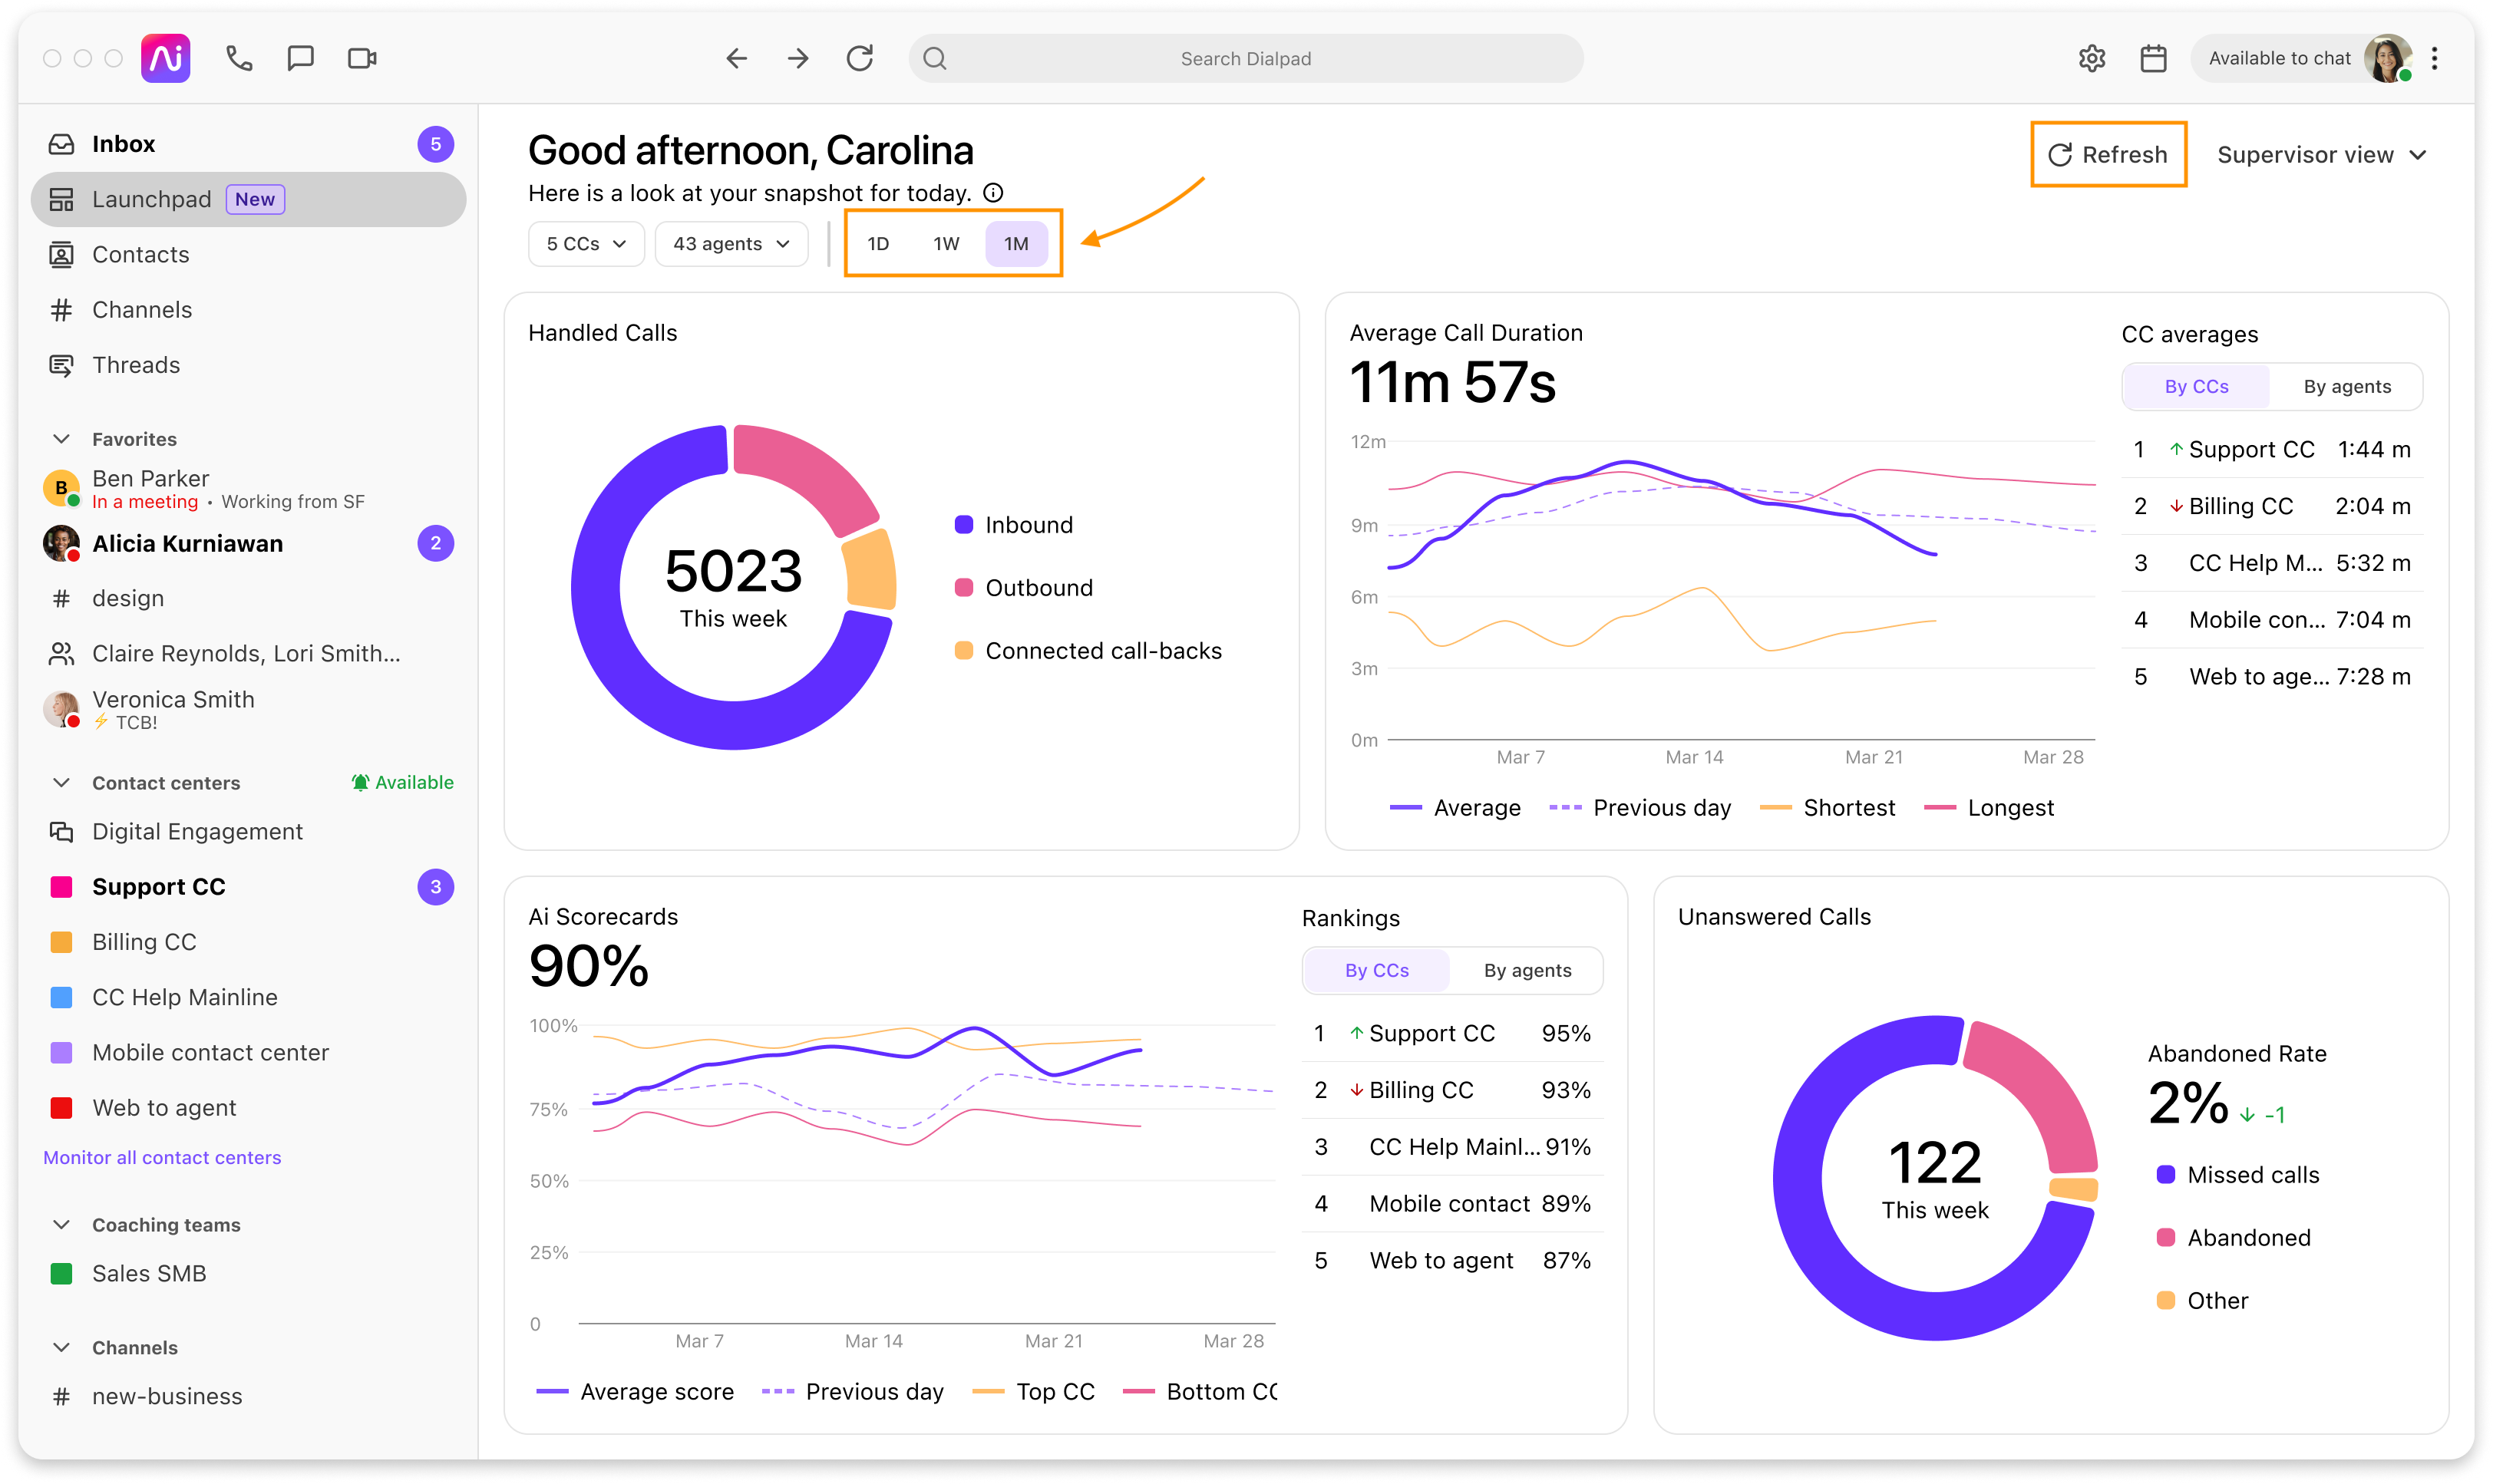Toggle Other legend in Unanswered Calls

tap(2202, 1301)
